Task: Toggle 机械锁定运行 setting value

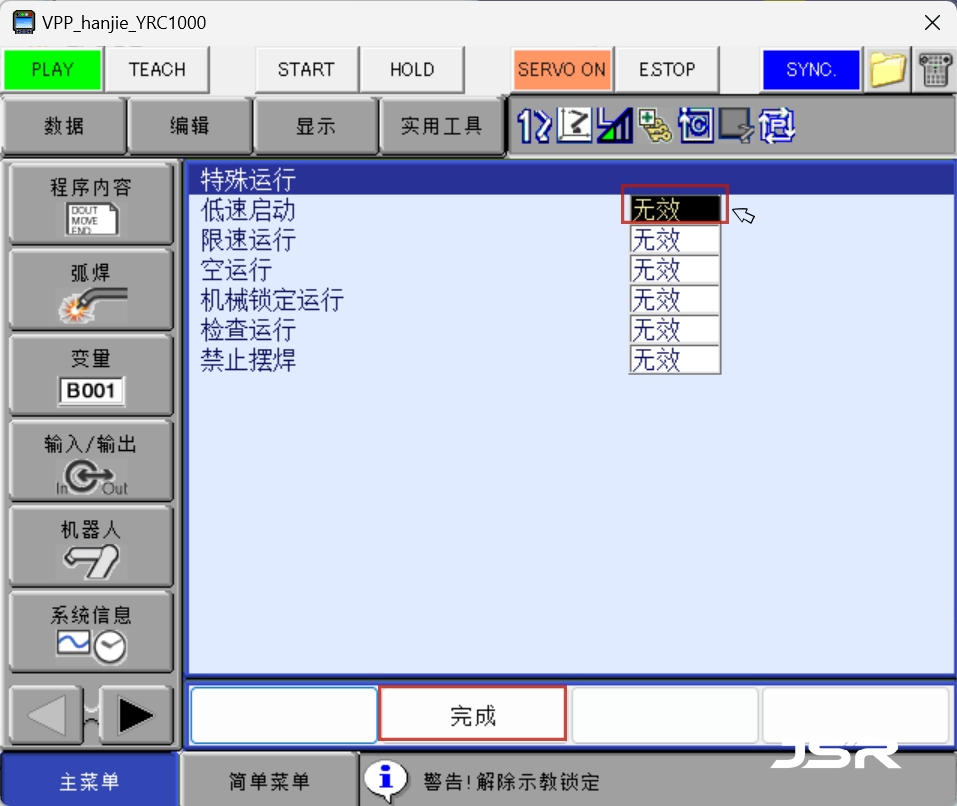Action: coord(675,300)
